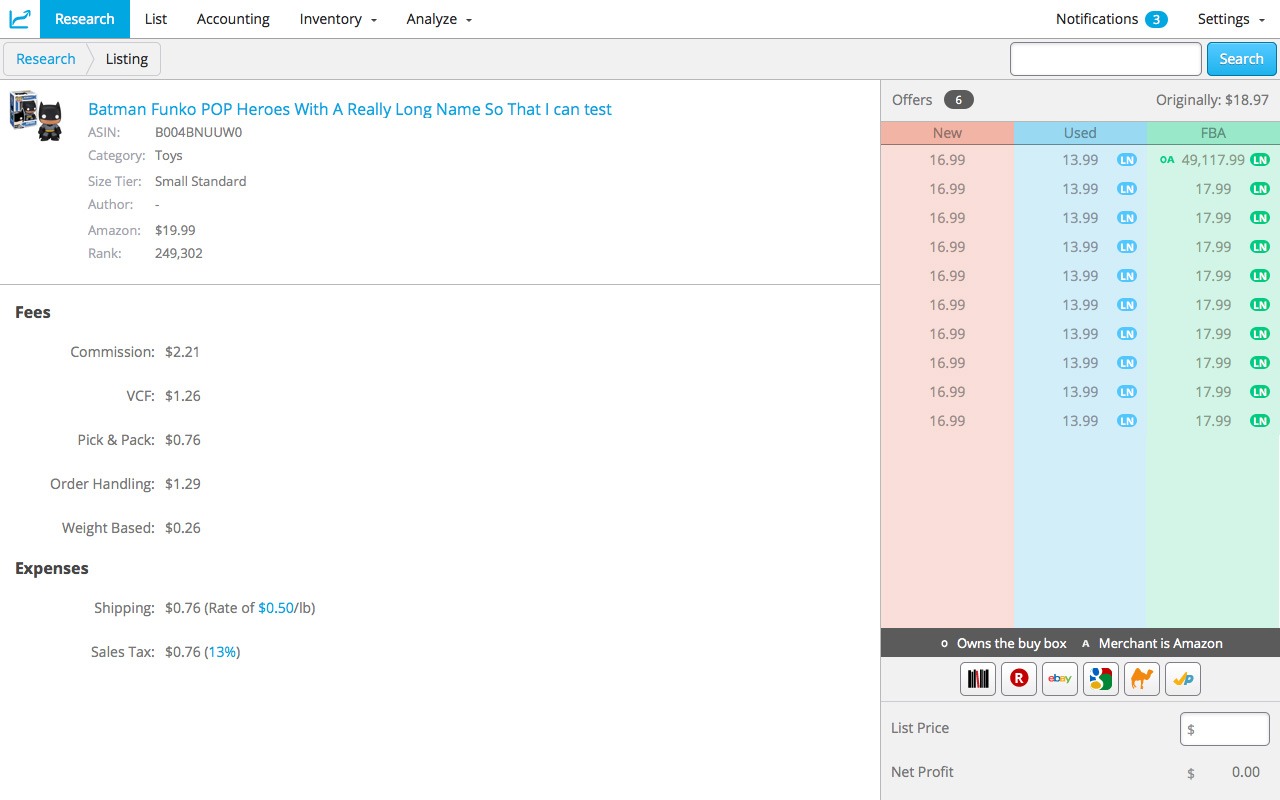Click the Offers count badge showing 6
The width and height of the screenshot is (1280, 800).
click(x=958, y=100)
